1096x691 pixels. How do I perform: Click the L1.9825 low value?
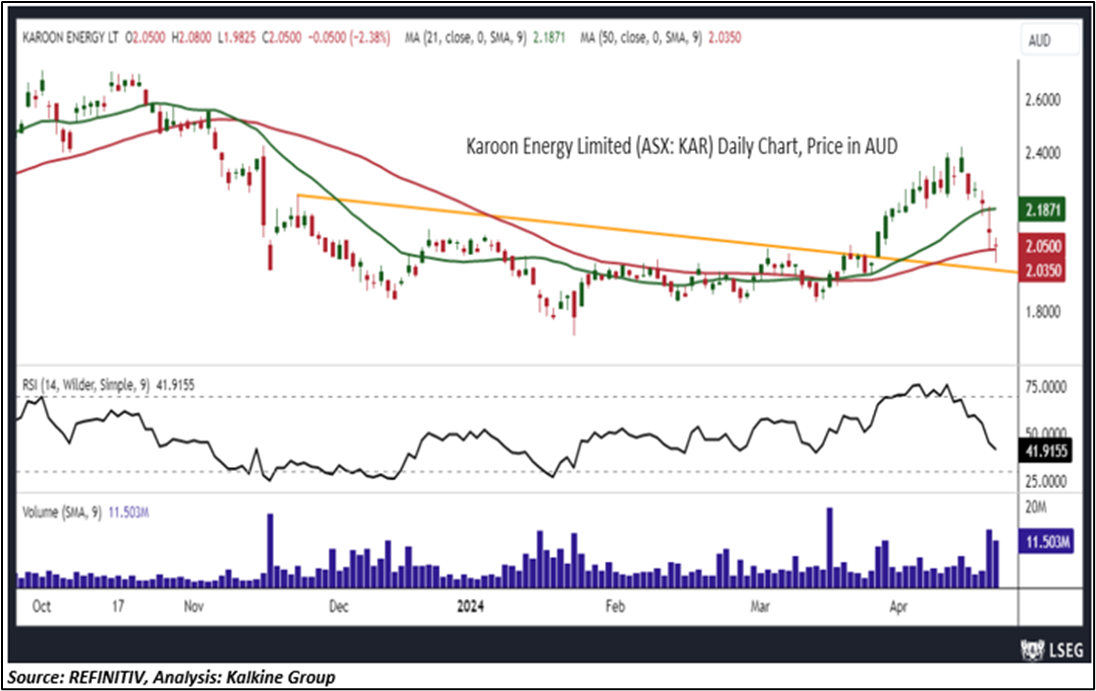[236, 38]
